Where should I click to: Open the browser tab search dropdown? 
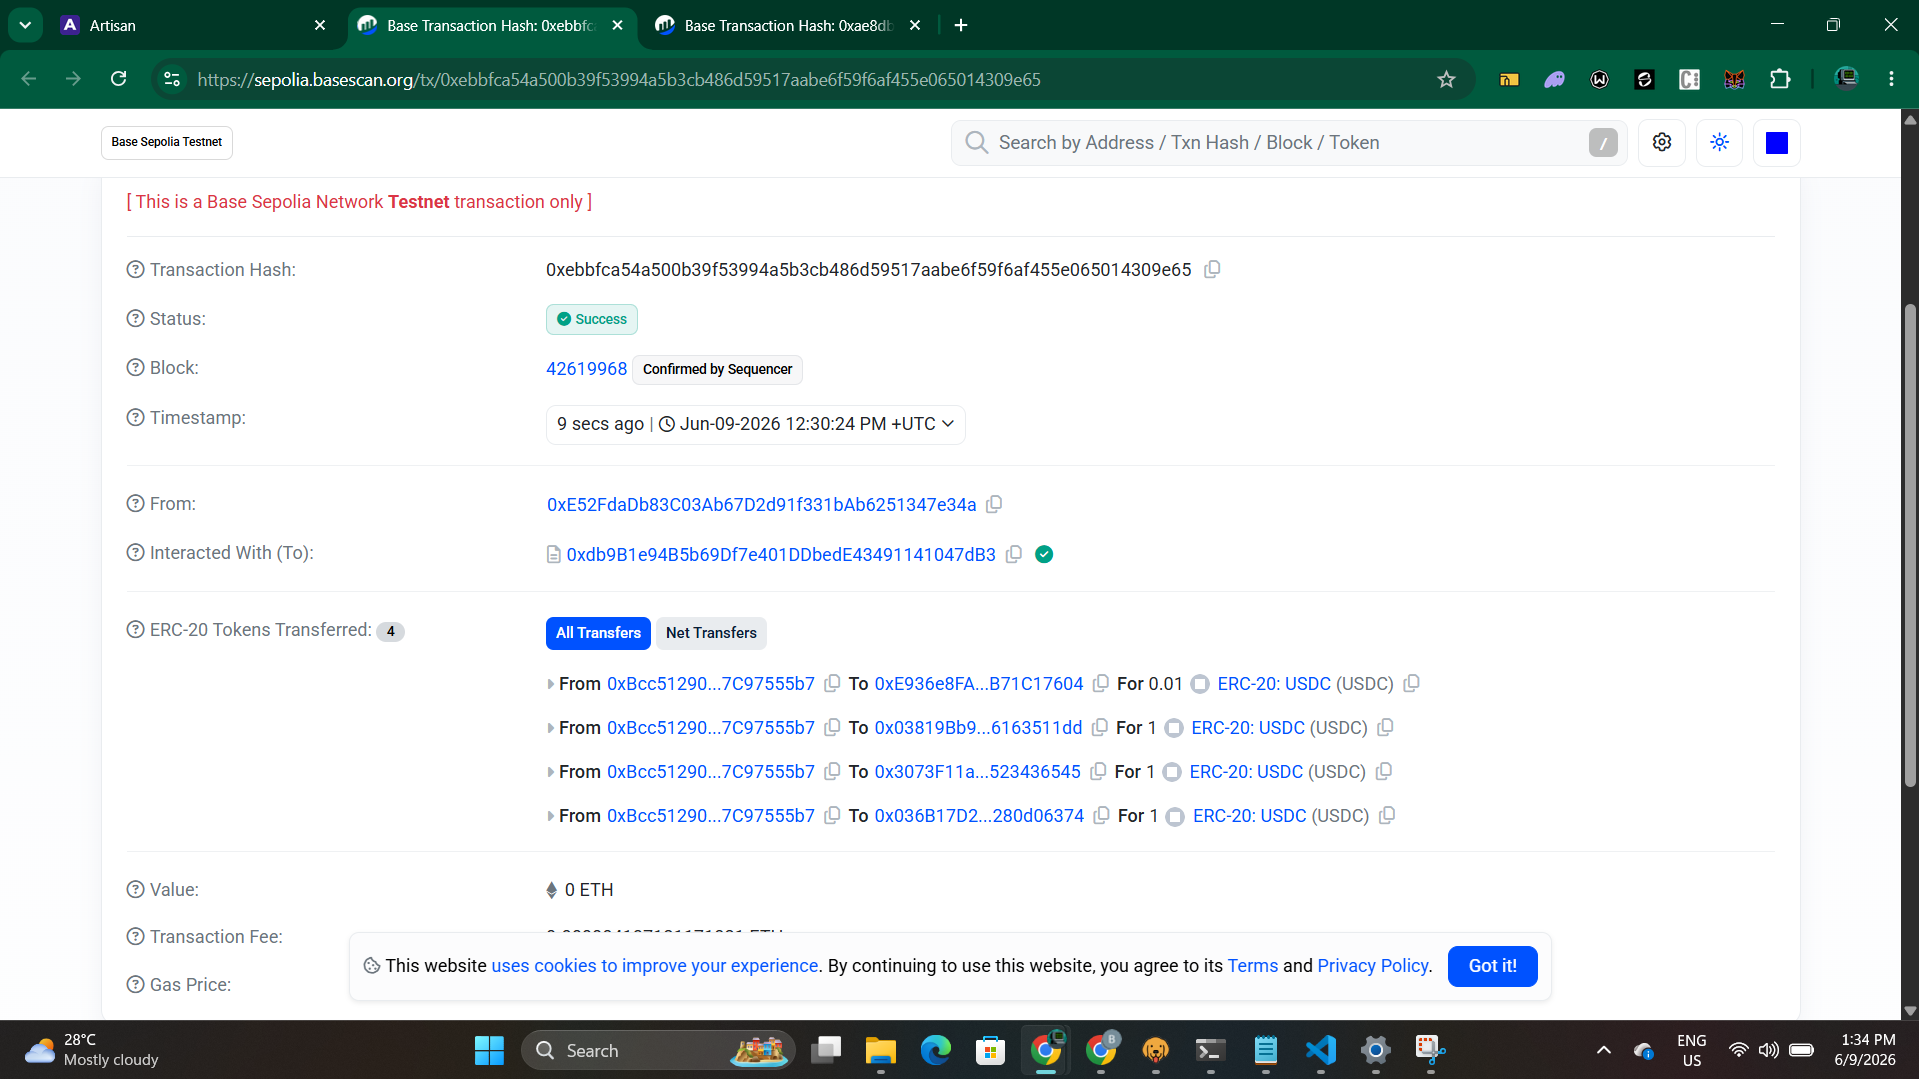pos(25,25)
